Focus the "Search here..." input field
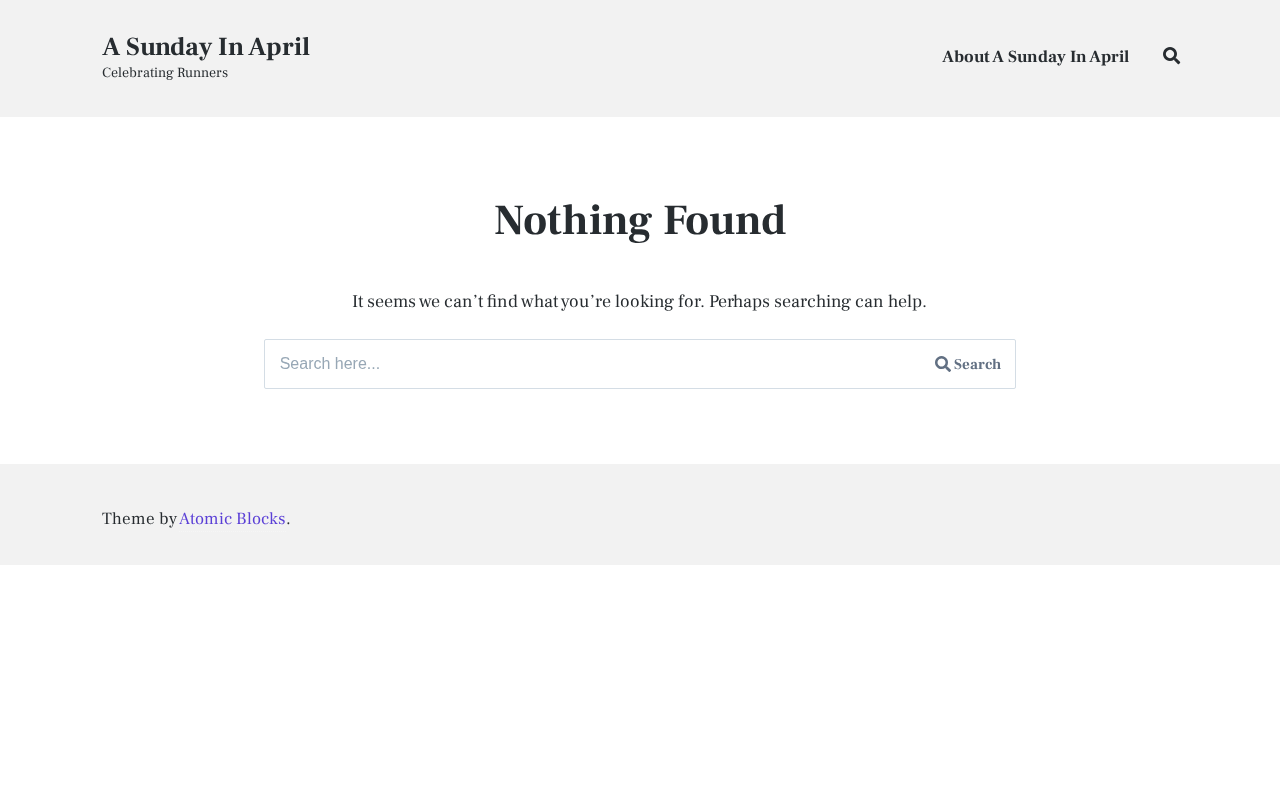 tap(596, 364)
